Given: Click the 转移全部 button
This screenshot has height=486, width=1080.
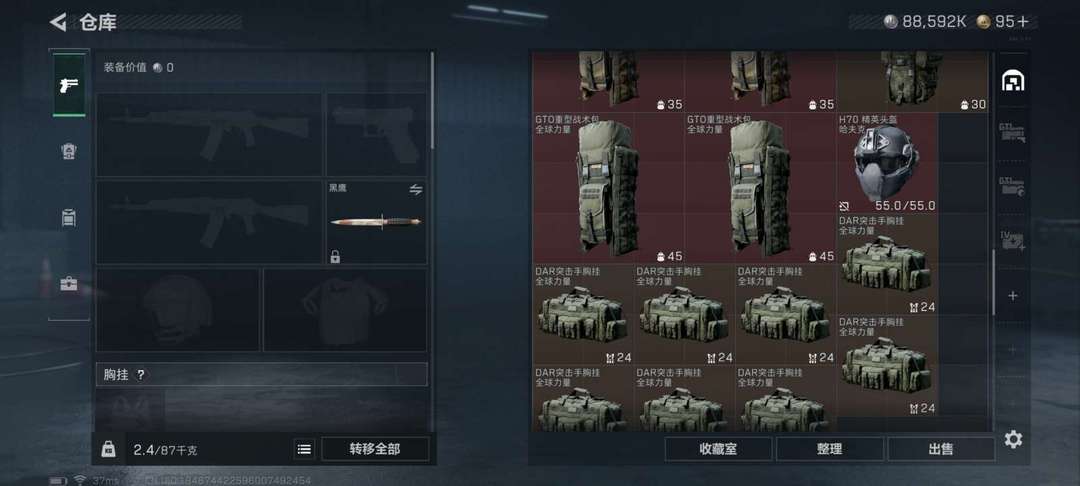Looking at the screenshot, I should coord(375,450).
